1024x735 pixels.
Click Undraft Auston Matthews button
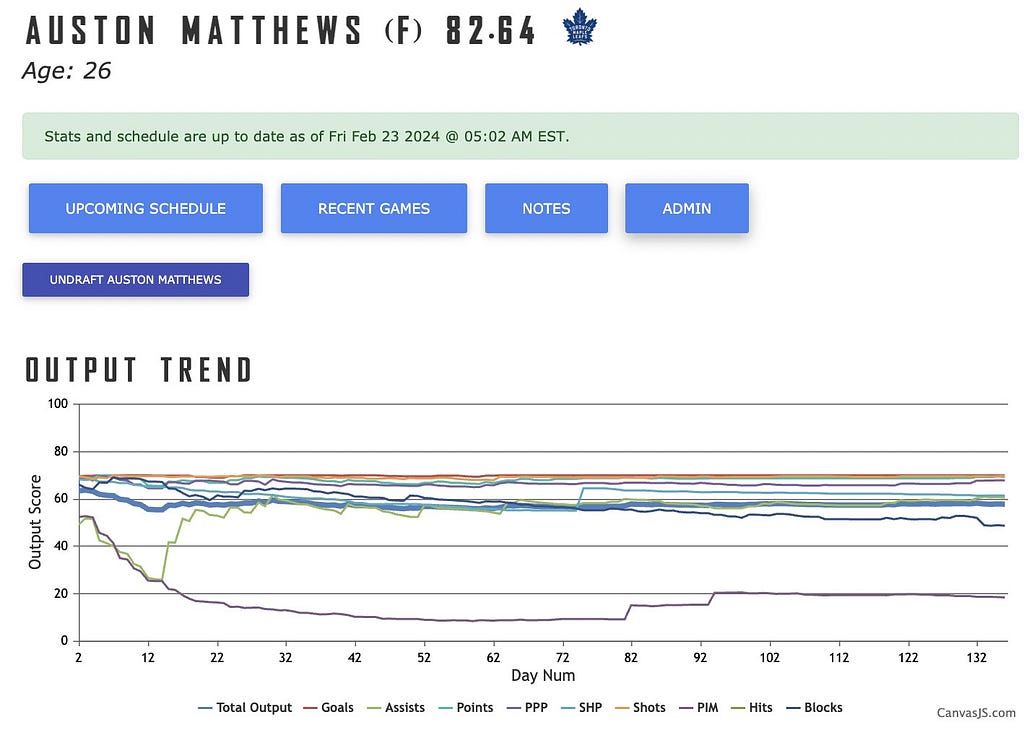pyautogui.click(x=135, y=280)
